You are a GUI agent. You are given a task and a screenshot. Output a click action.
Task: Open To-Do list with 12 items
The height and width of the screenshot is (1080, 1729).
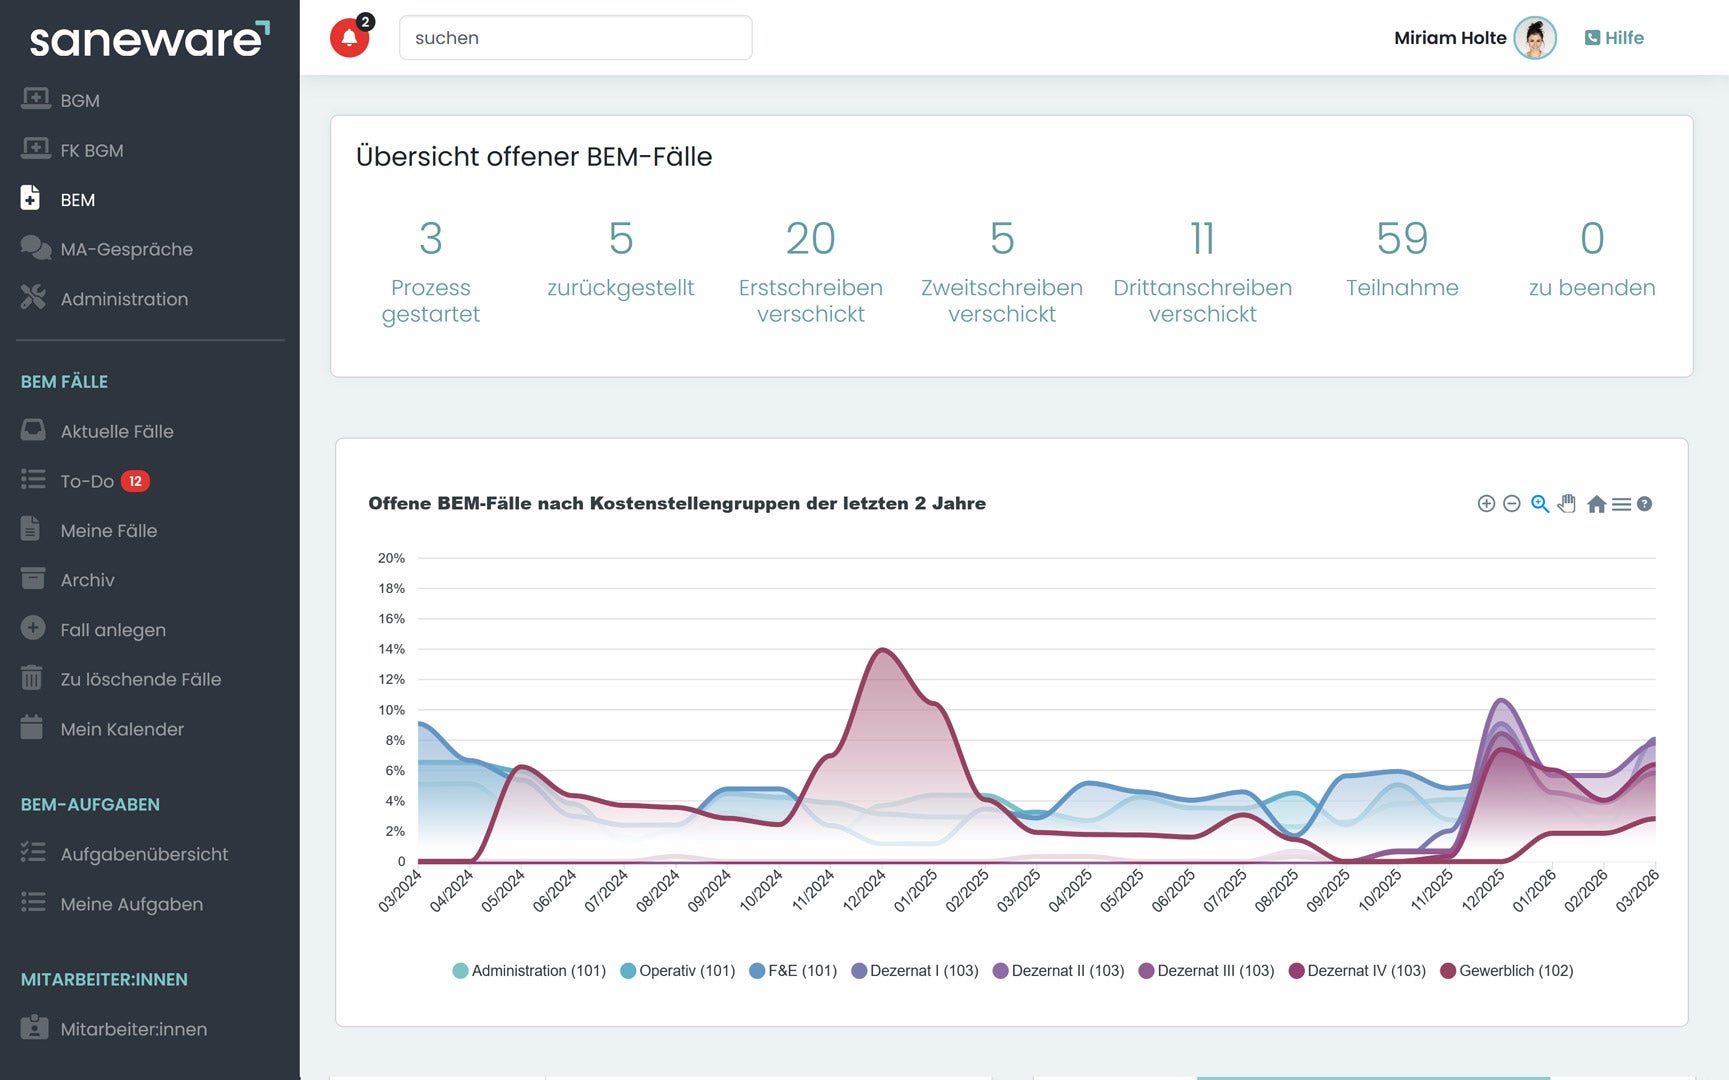click(87, 481)
